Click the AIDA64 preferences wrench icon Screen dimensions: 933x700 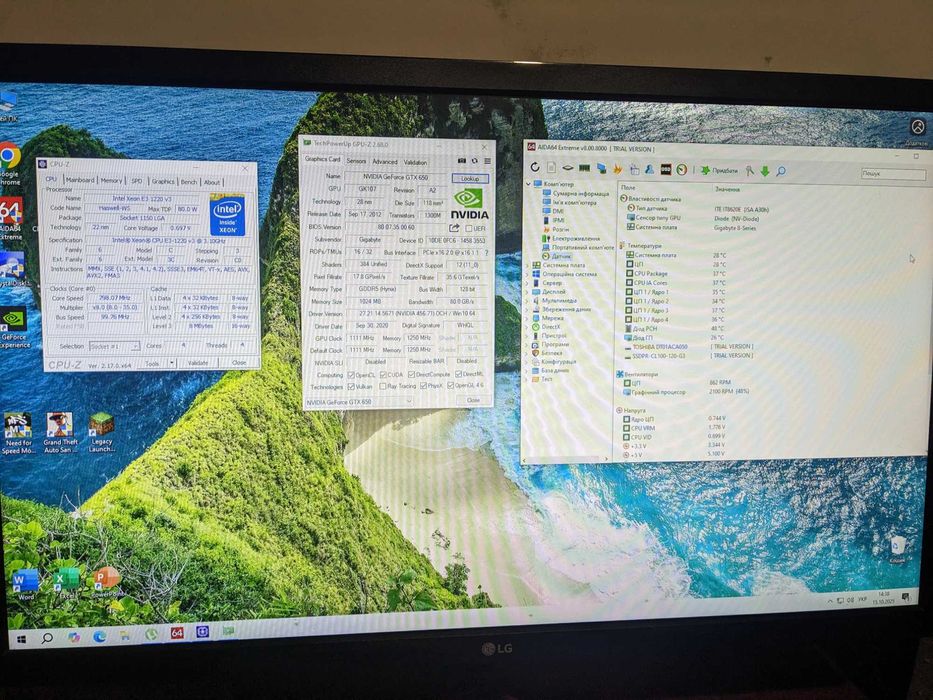point(750,171)
